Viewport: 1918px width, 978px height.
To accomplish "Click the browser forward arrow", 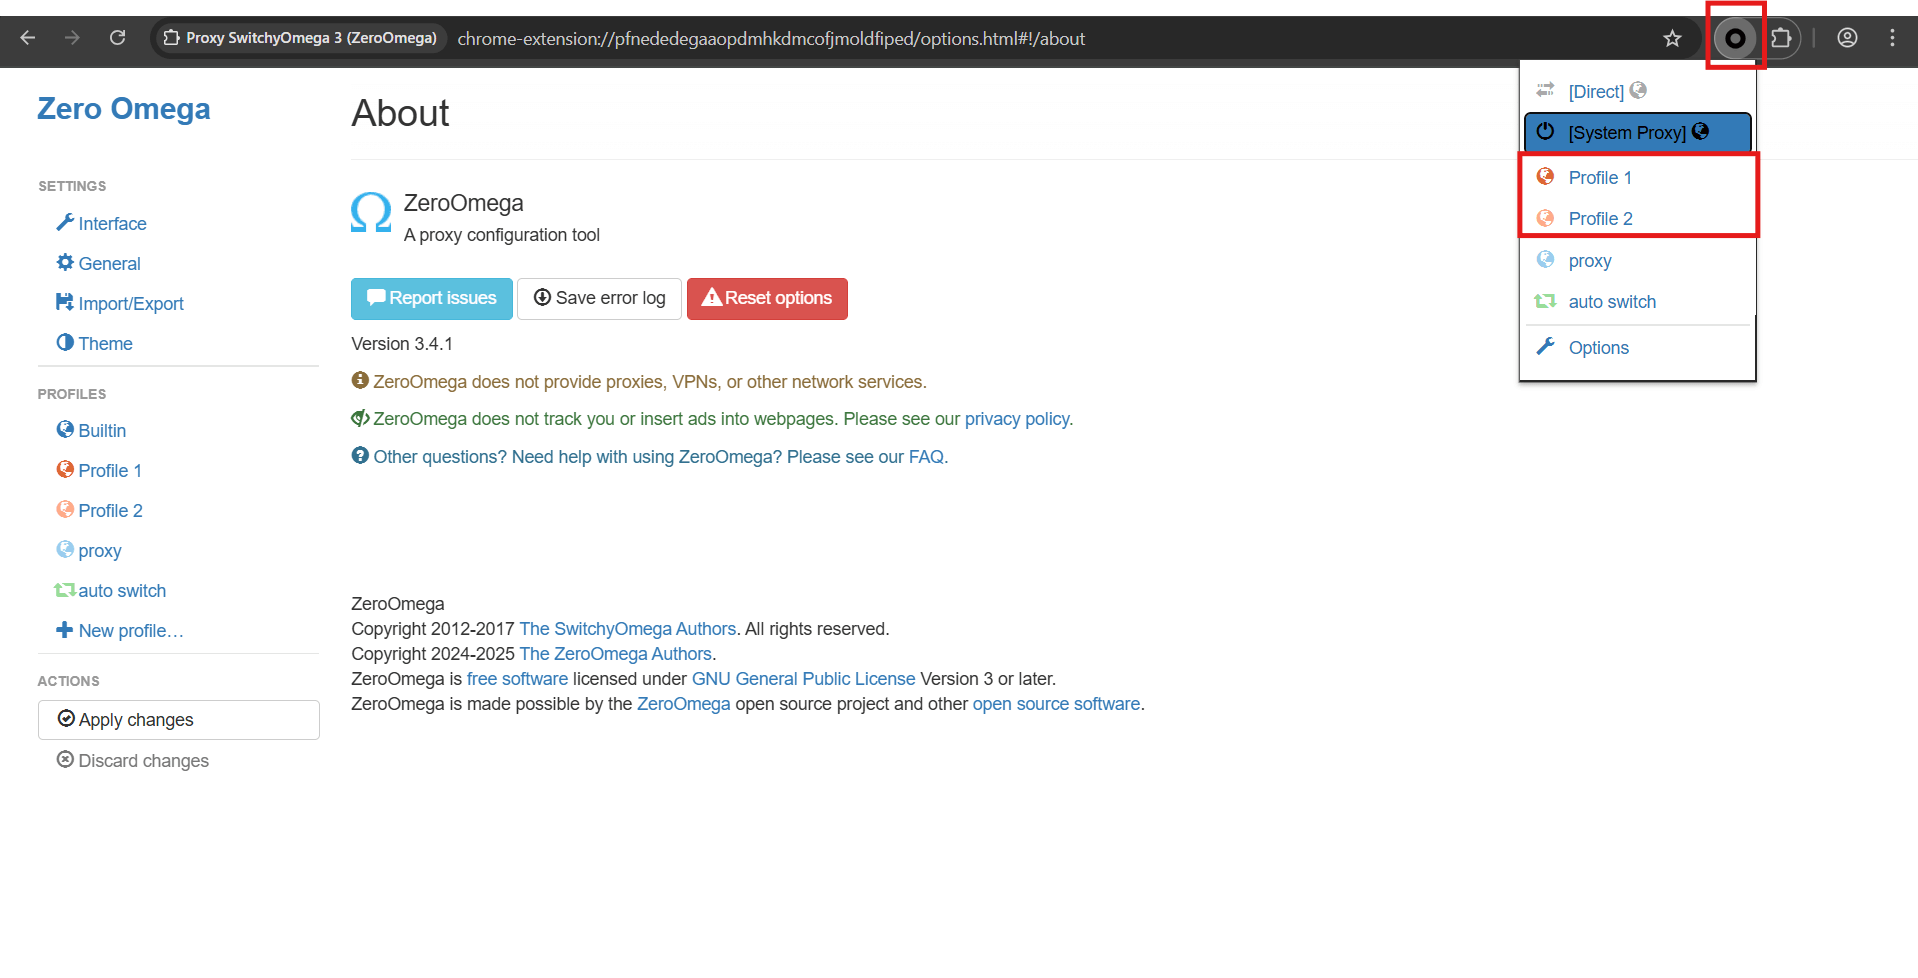I will click(x=72, y=38).
